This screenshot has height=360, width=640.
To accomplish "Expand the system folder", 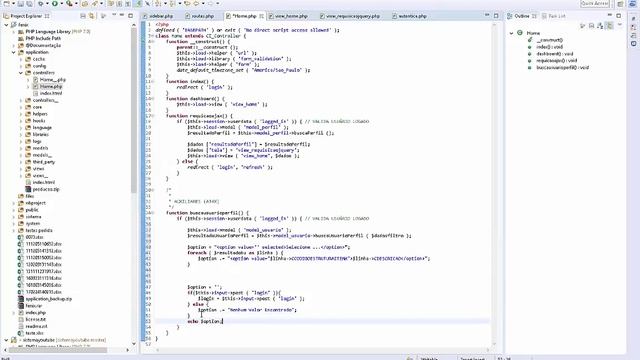I will tap(14, 224).
